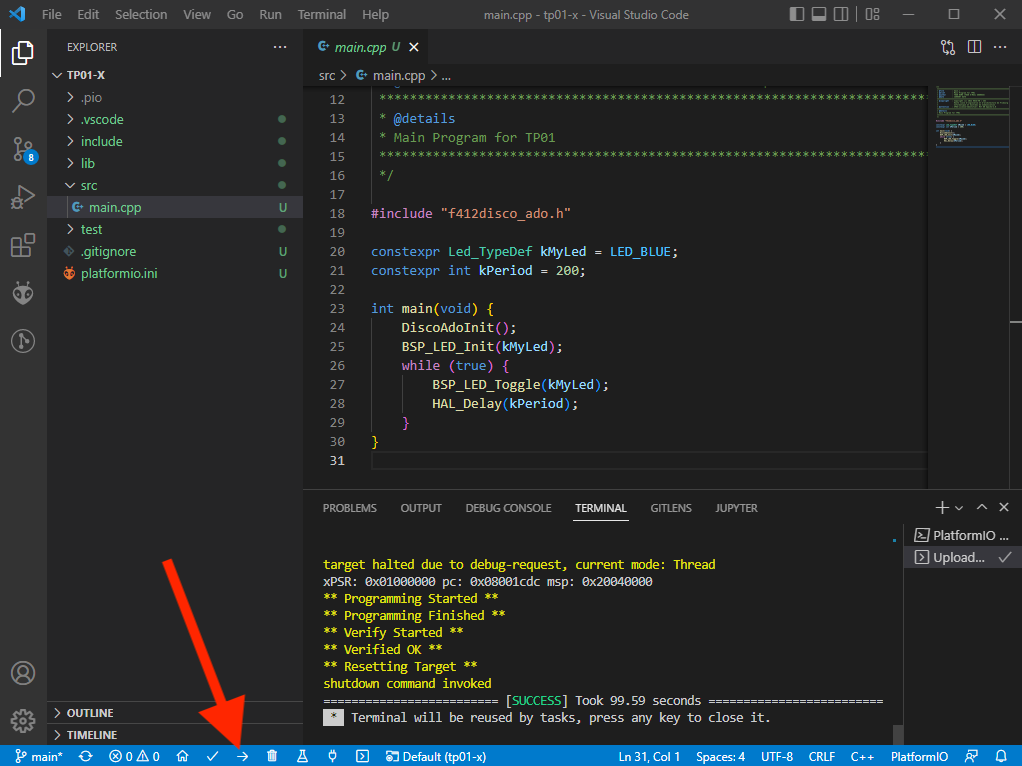This screenshot has width=1022, height=766.
Task: Open the PlatformIO alien icon in activity bar
Action: click(x=22, y=293)
